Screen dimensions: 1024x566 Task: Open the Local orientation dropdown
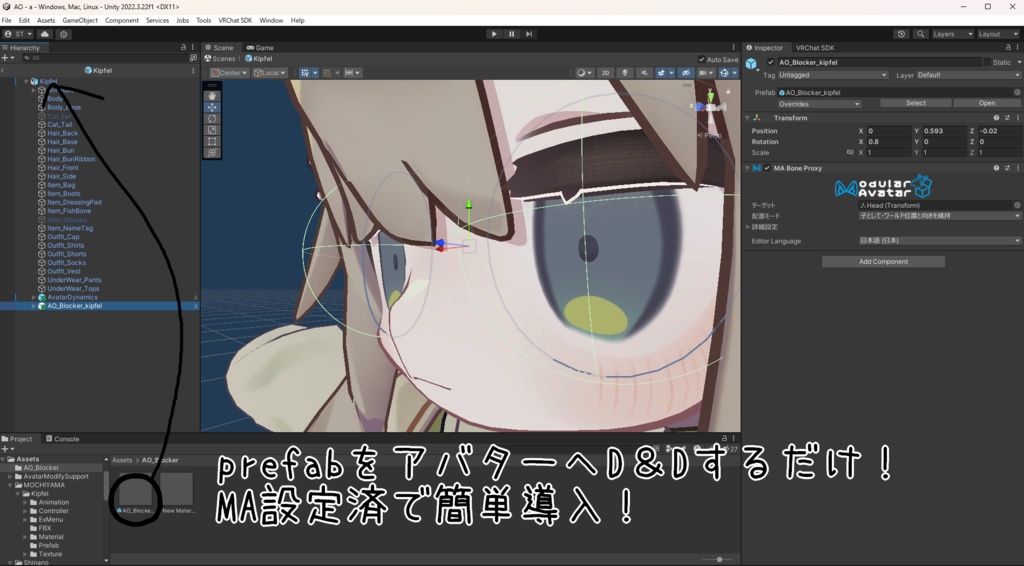pyautogui.click(x=270, y=72)
